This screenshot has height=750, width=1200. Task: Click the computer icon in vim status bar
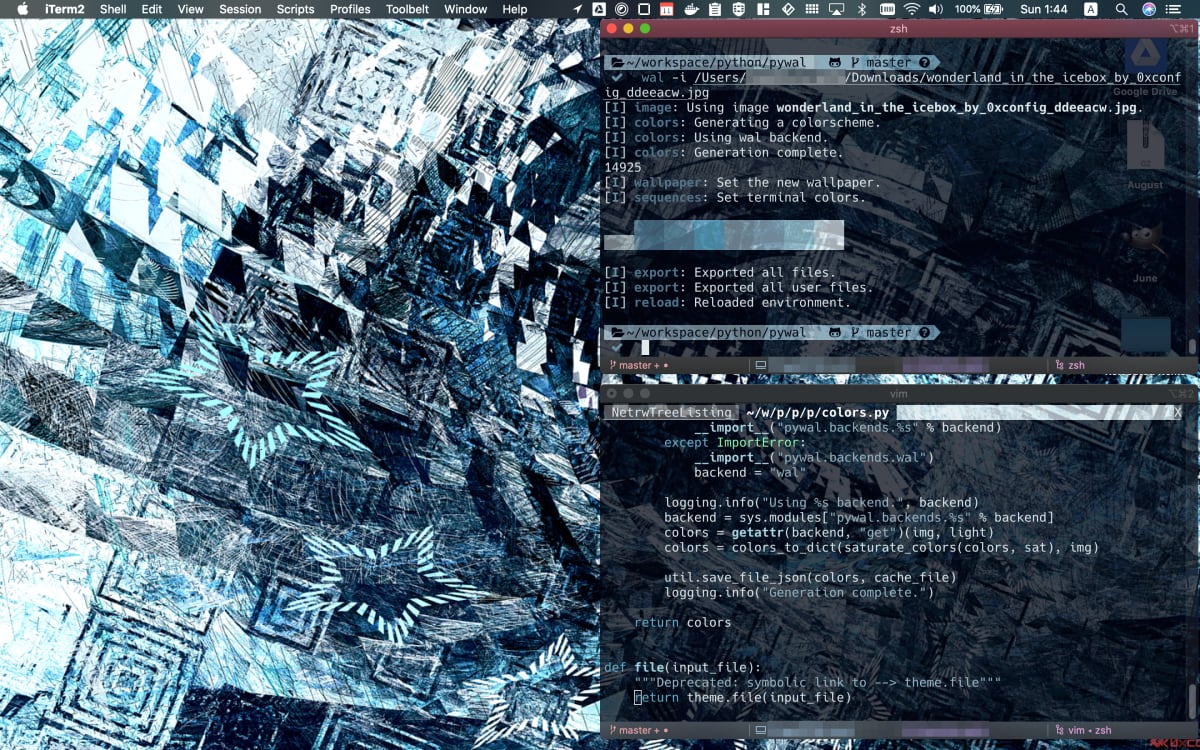pyautogui.click(x=761, y=730)
